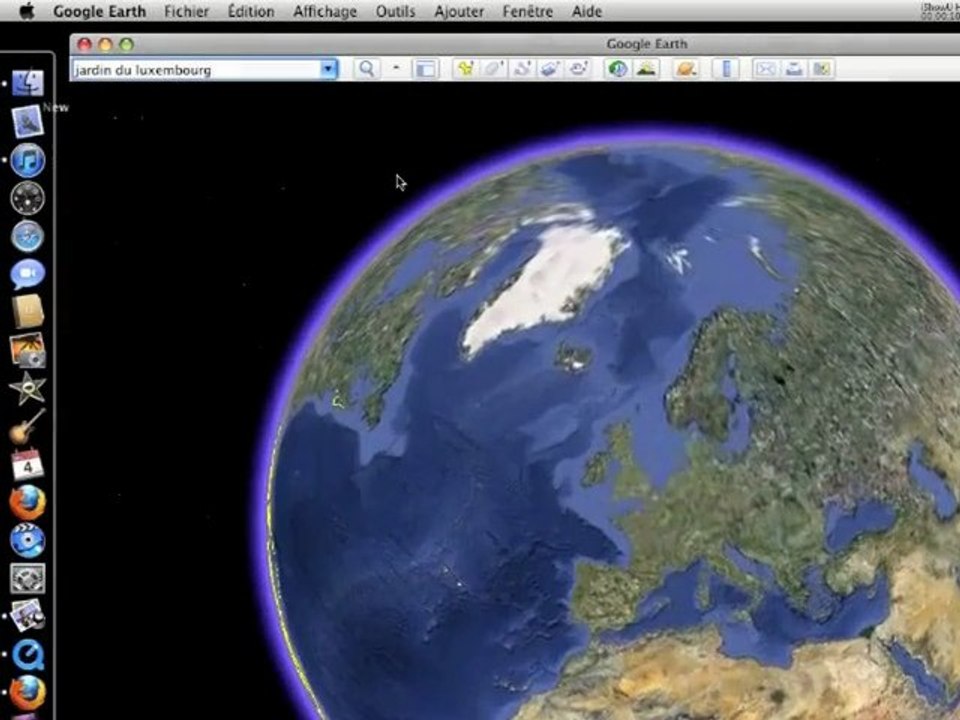Open iChat speech bubble in dock
Image resolution: width=960 pixels, height=720 pixels.
click(28, 274)
